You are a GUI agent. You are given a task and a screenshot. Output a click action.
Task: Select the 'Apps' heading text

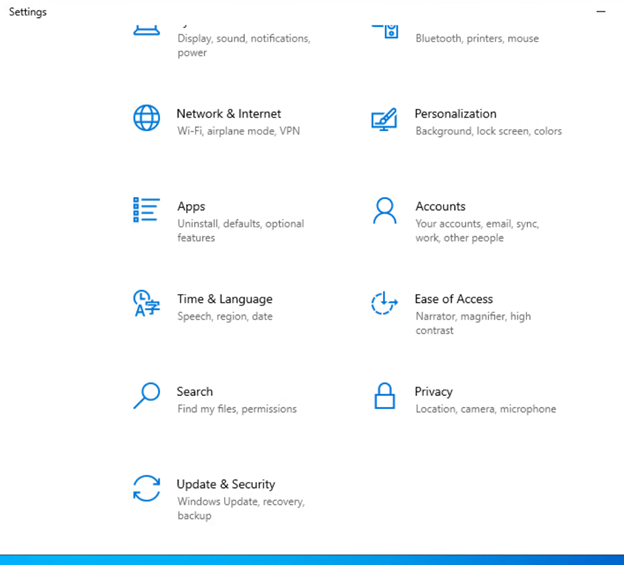191,207
